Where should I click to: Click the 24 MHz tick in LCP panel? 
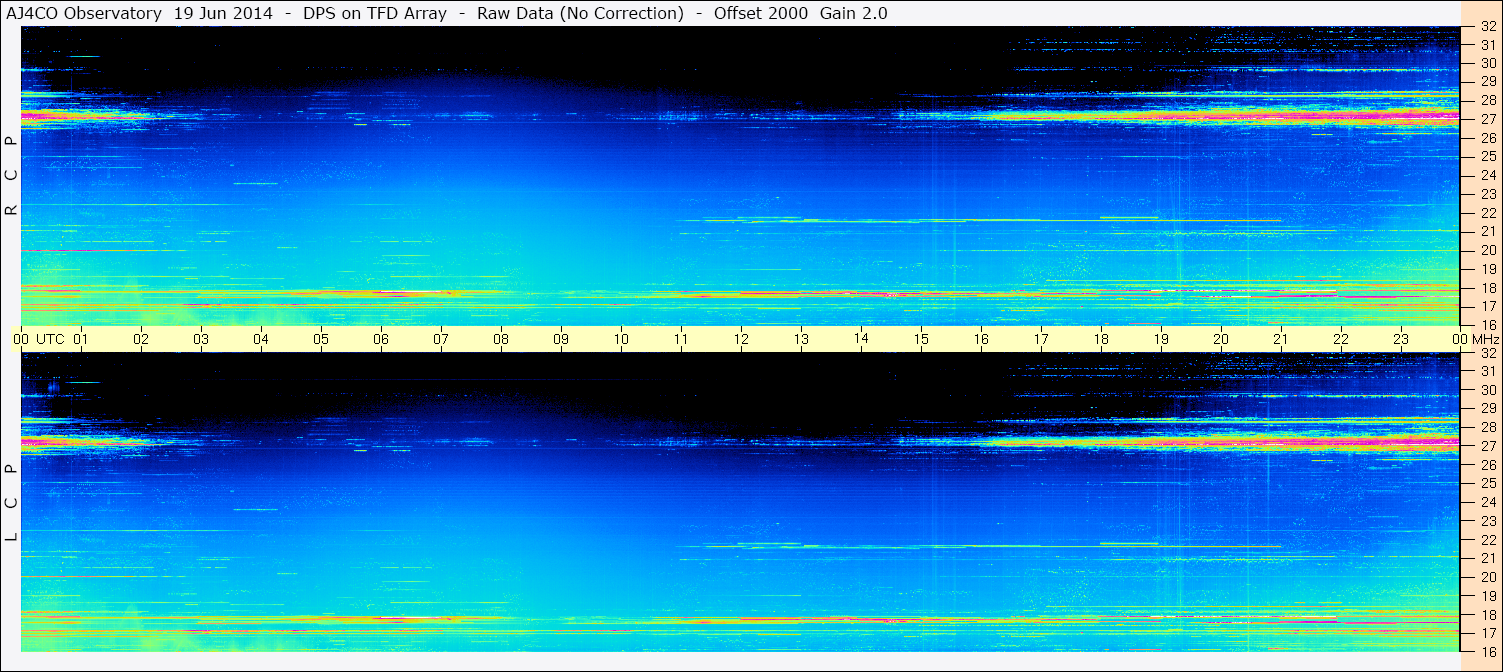1488,502
